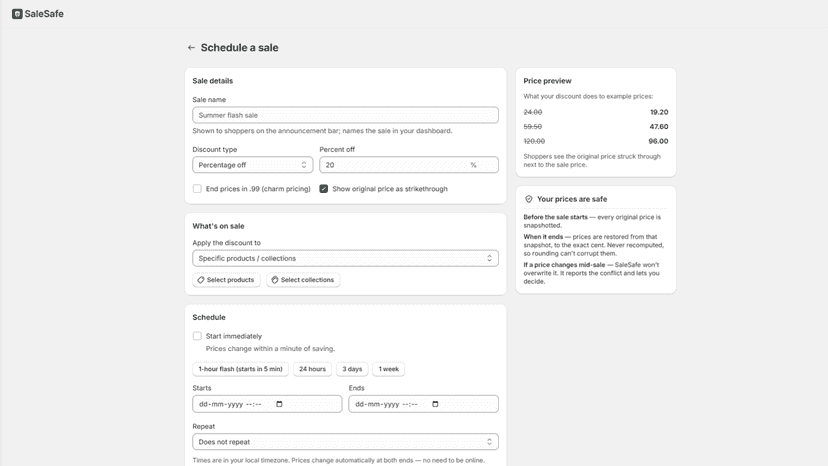The image size is (828, 466).
Task: Open the Discount type dropdown
Action: [x=252, y=165]
